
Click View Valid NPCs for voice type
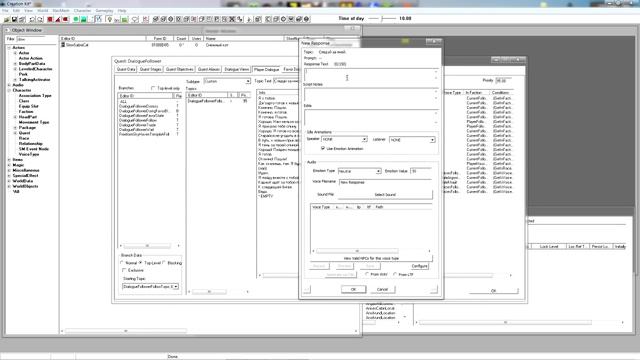371,258
